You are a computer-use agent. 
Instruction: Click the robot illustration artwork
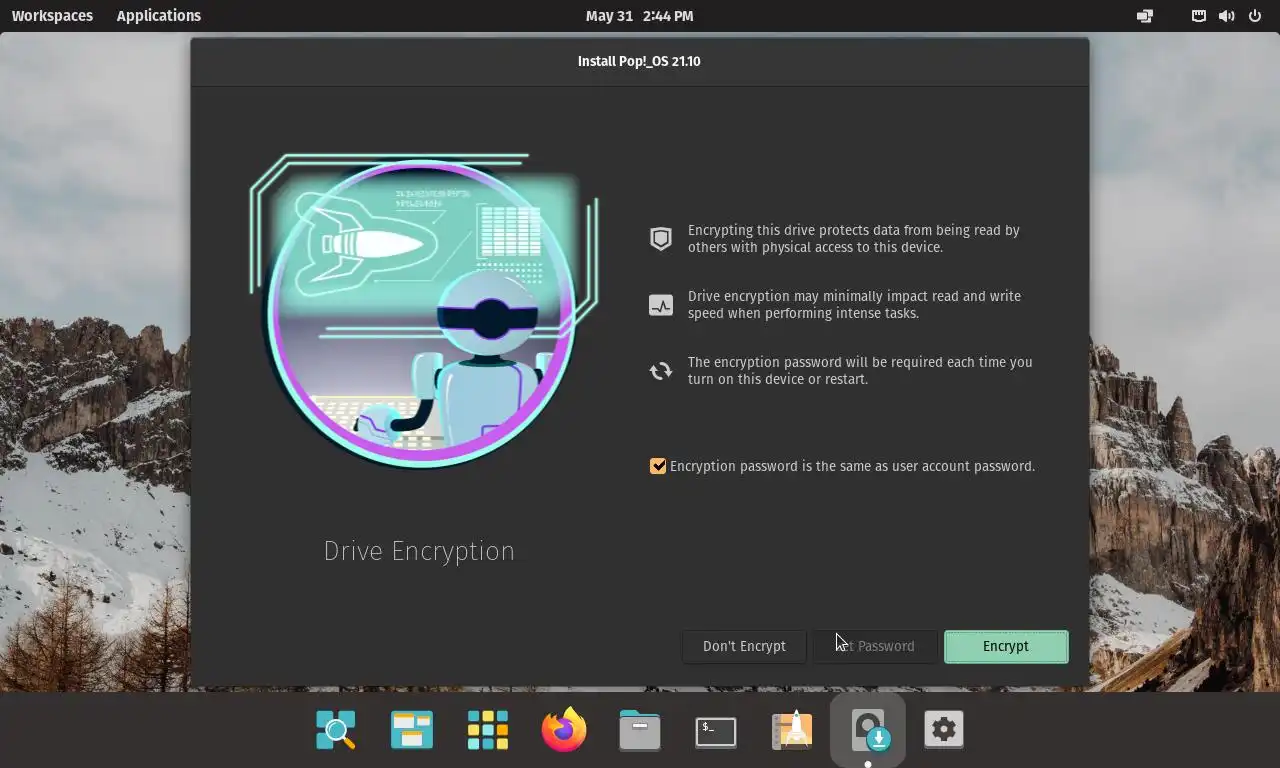(423, 310)
